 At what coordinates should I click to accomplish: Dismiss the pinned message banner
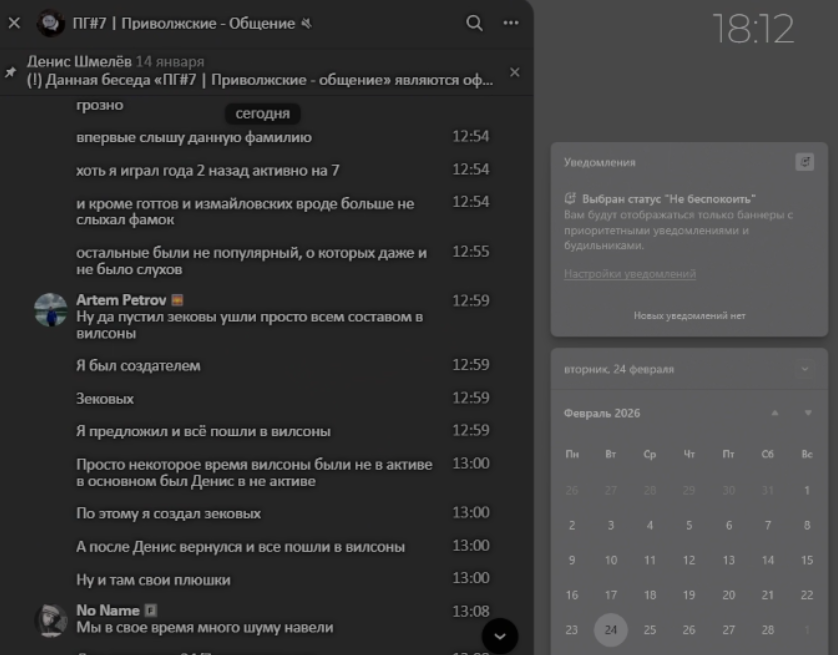[515, 72]
